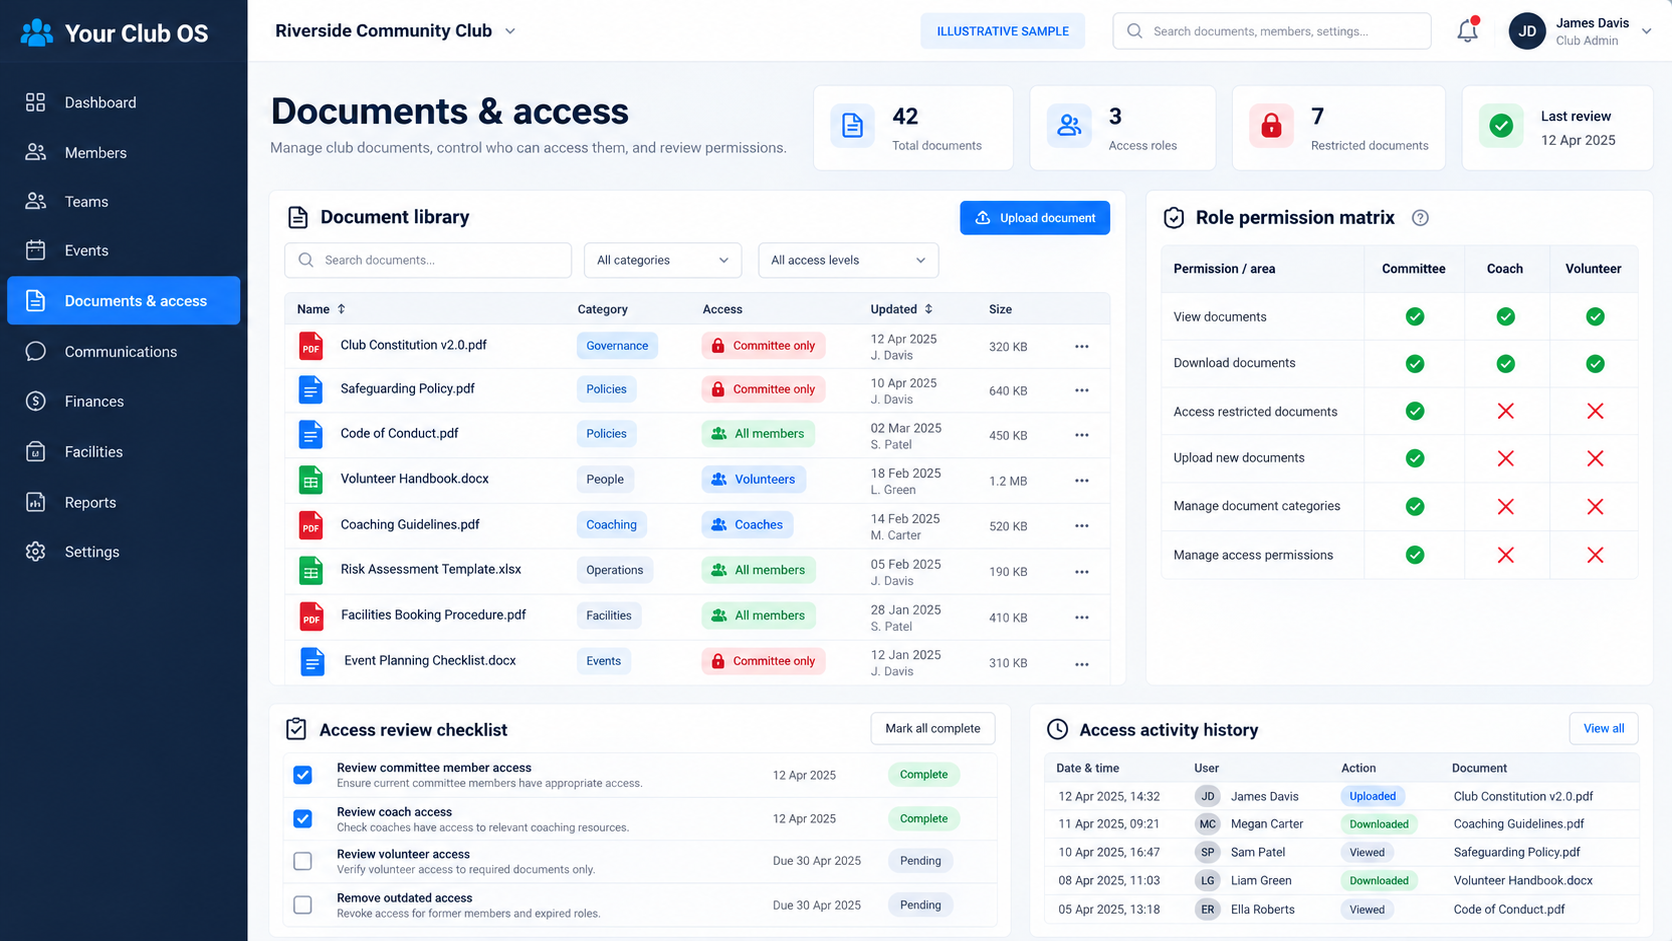Go to Members in the sidebar

click(123, 152)
